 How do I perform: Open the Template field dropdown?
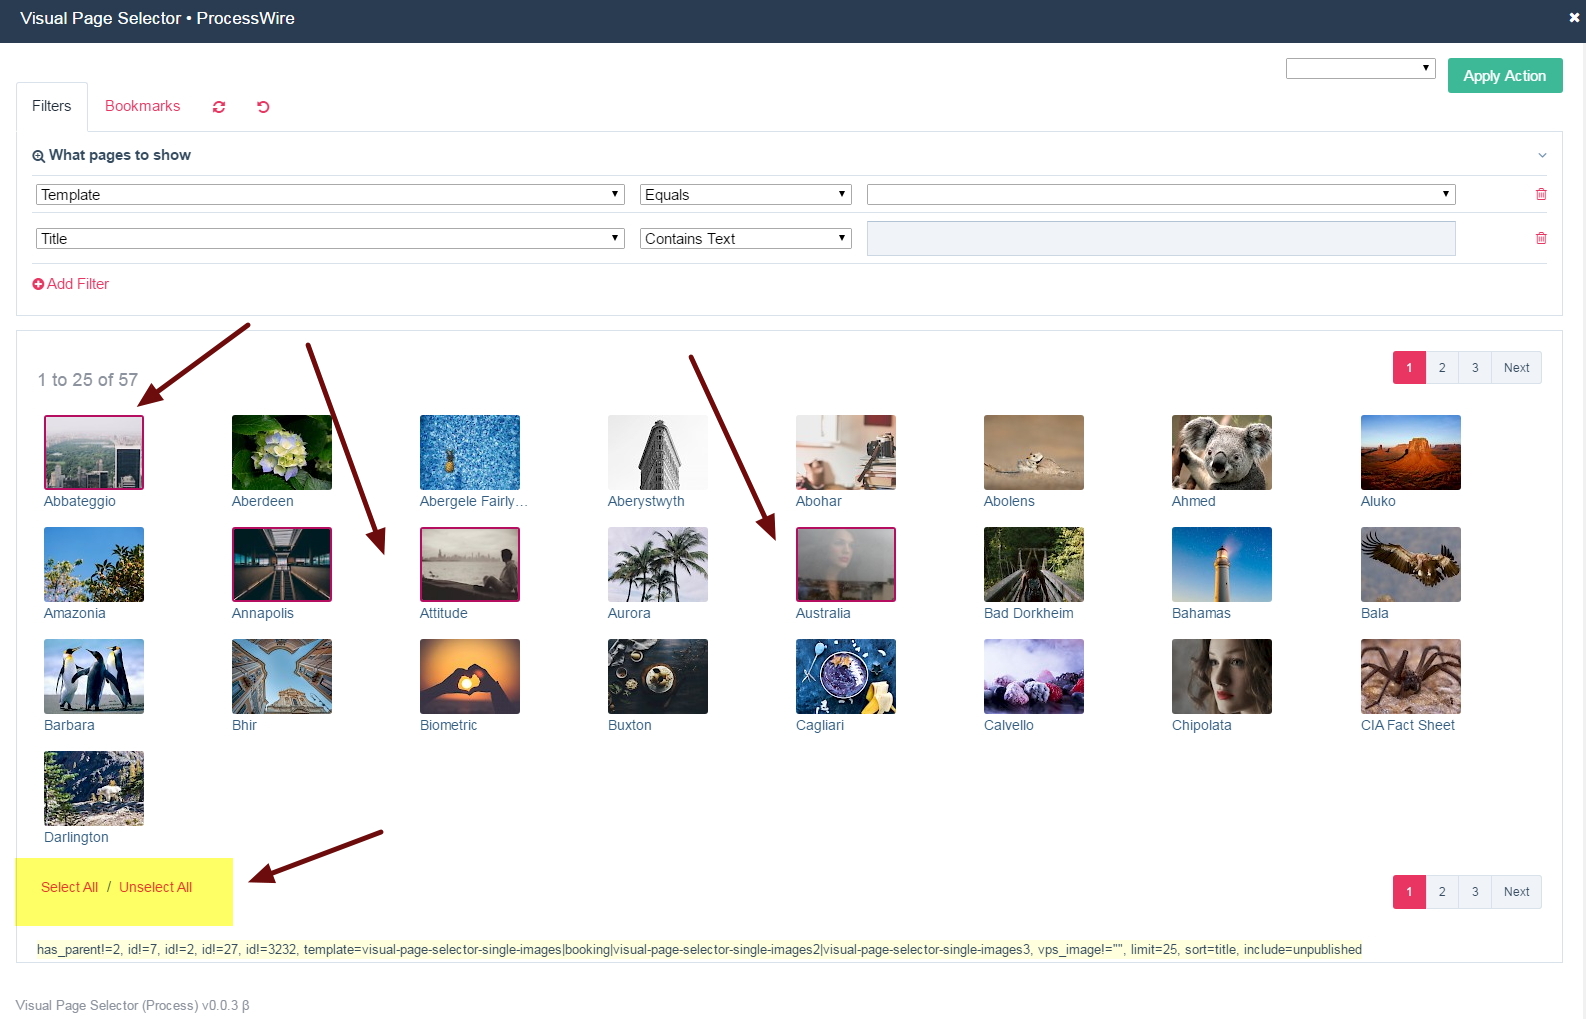click(330, 195)
